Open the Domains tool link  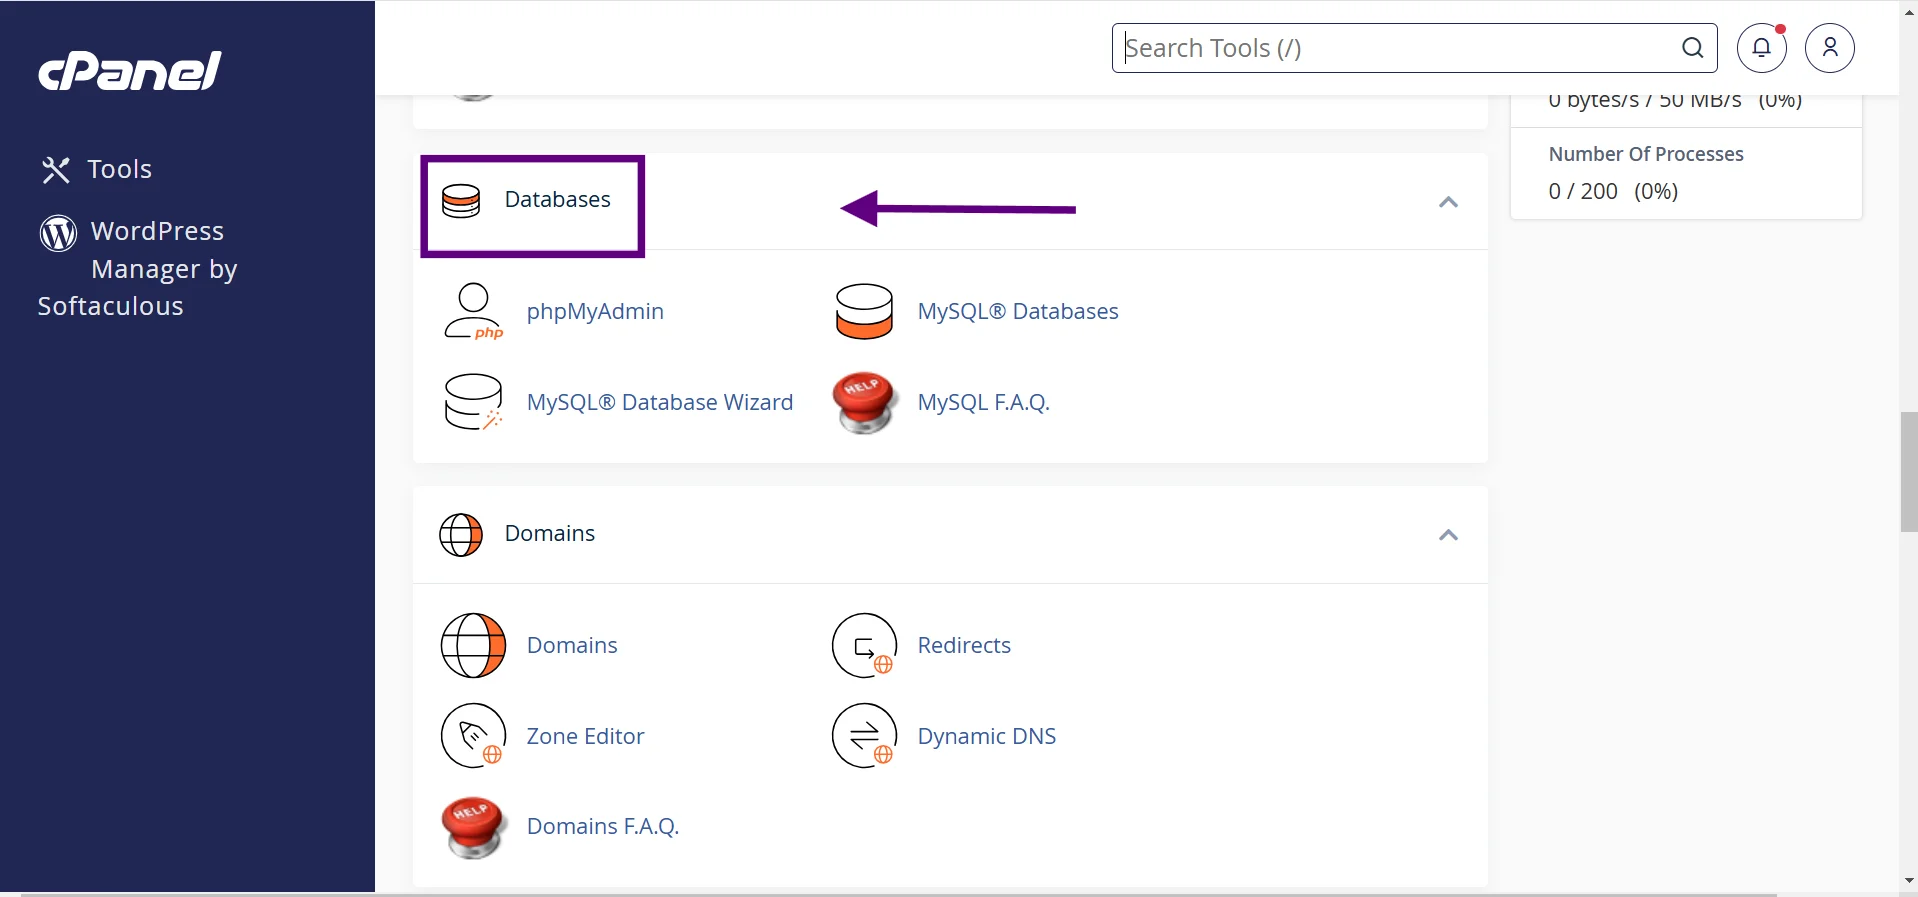click(x=572, y=645)
